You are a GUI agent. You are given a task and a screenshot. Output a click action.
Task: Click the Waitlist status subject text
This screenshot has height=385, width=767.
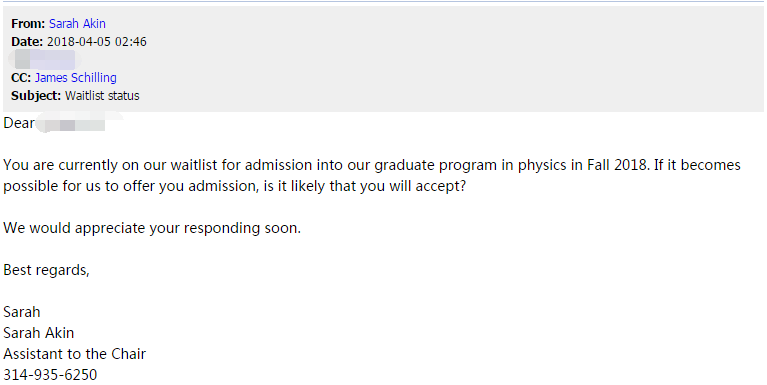tap(102, 95)
